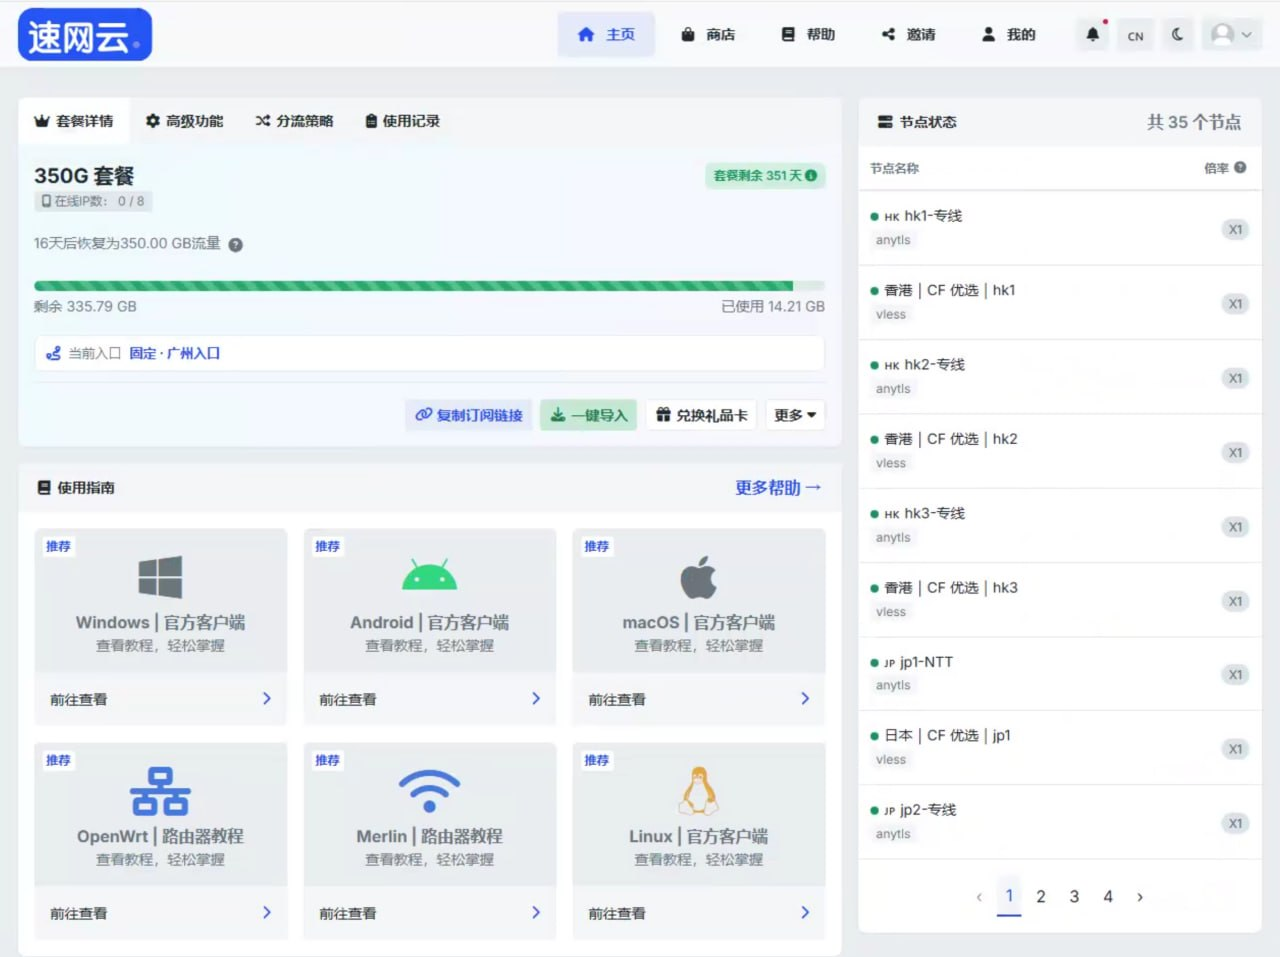Viewport: 1280px width, 957px height.
Task: Click the Windows logo icon
Action: 160,577
